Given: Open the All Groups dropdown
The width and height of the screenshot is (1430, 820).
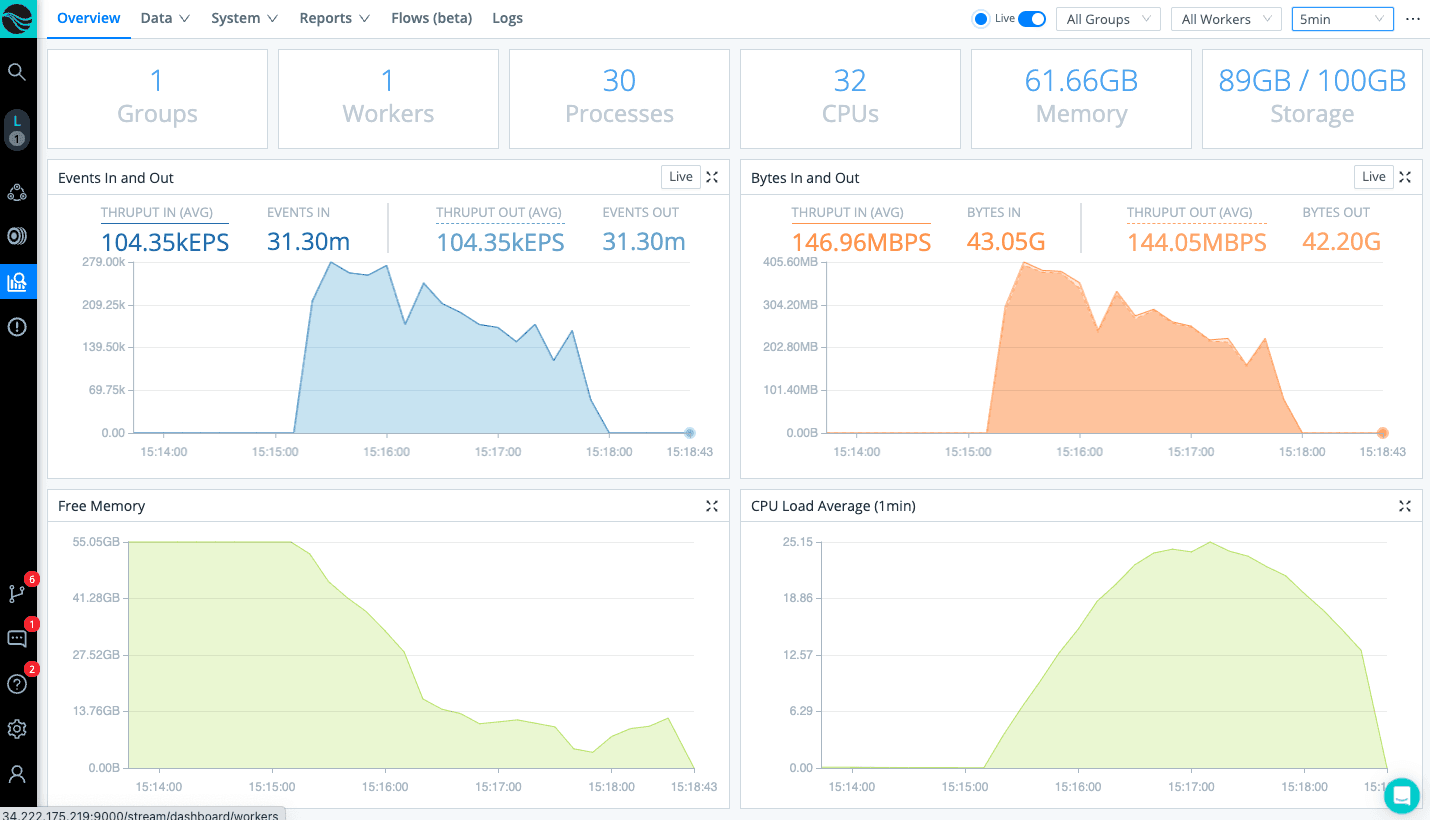Looking at the screenshot, I should click(x=1107, y=18).
